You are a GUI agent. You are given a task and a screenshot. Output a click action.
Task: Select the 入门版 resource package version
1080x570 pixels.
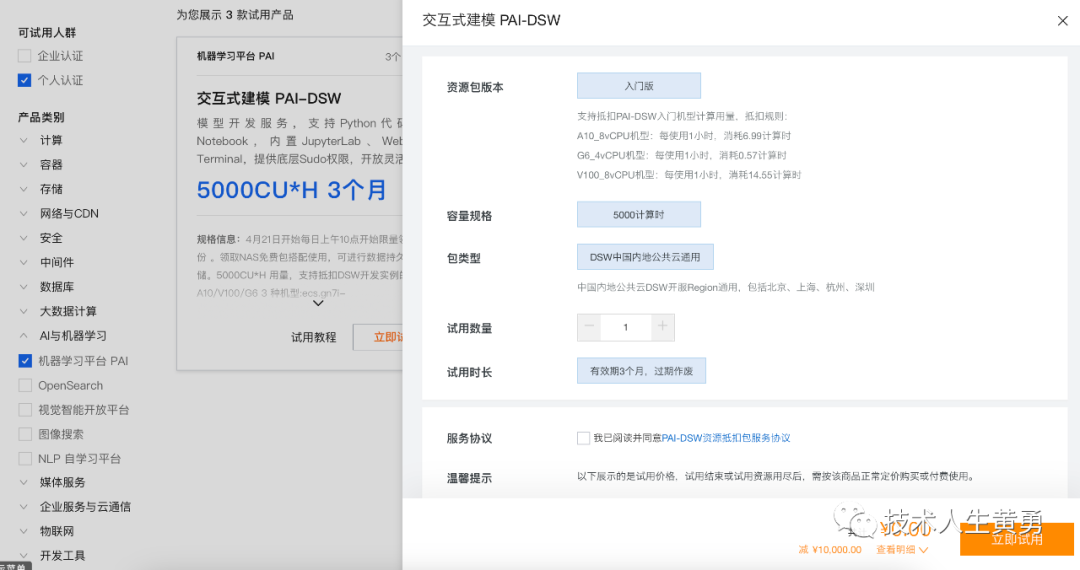[x=638, y=86]
